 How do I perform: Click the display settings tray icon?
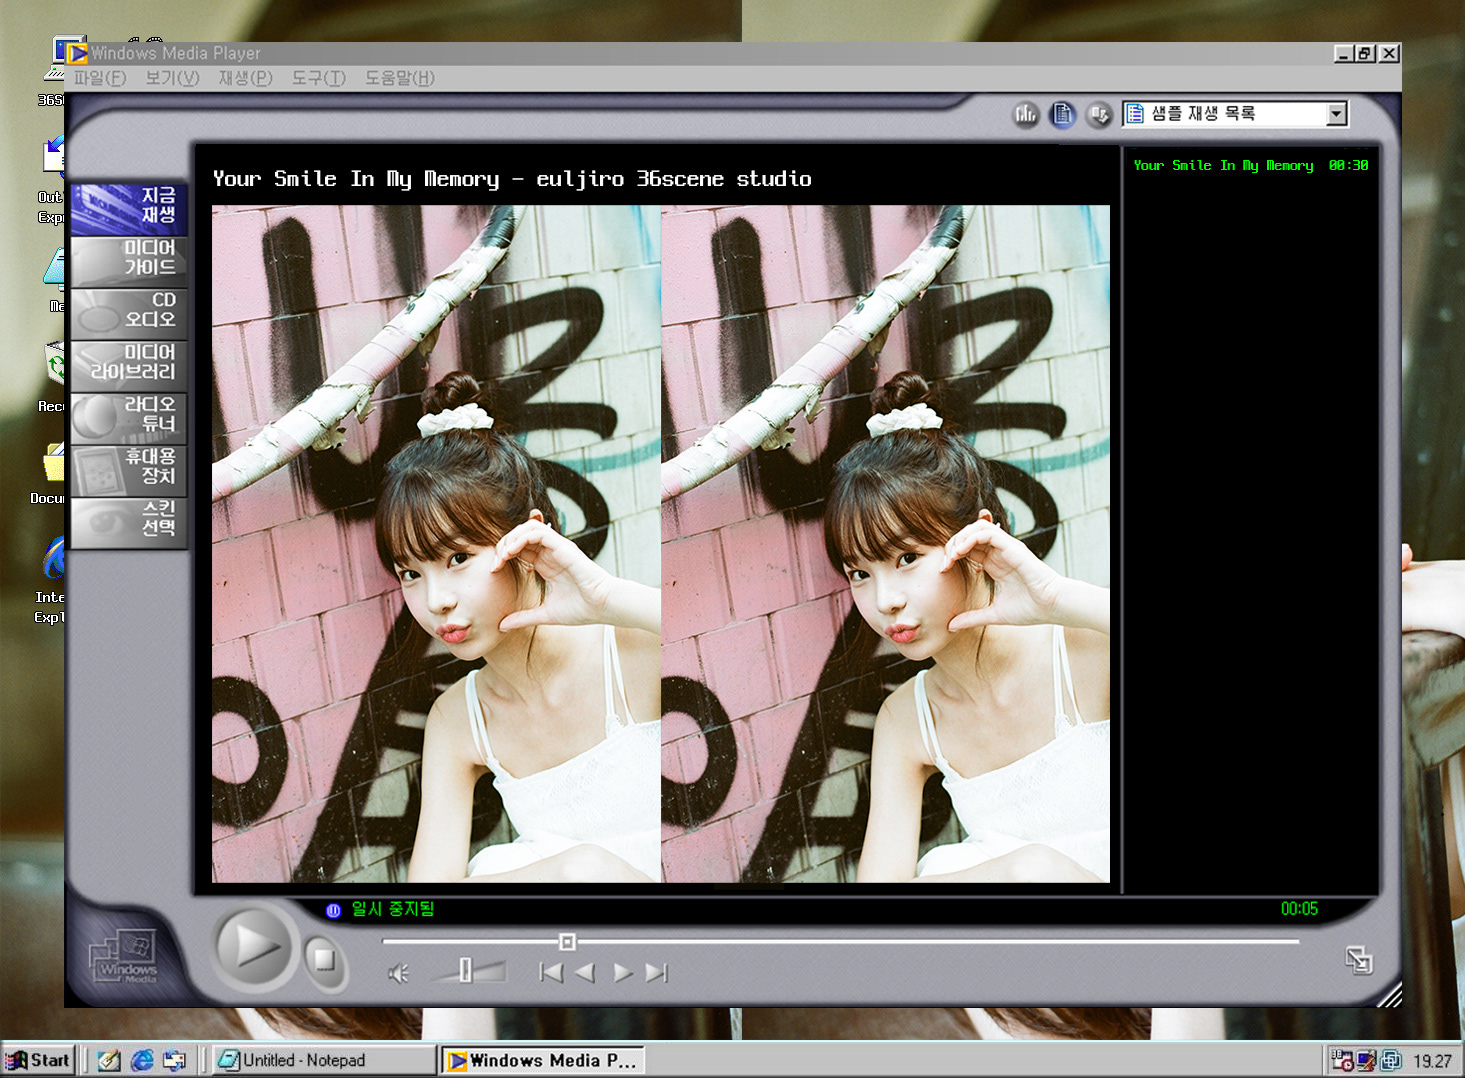pos(1366,1060)
